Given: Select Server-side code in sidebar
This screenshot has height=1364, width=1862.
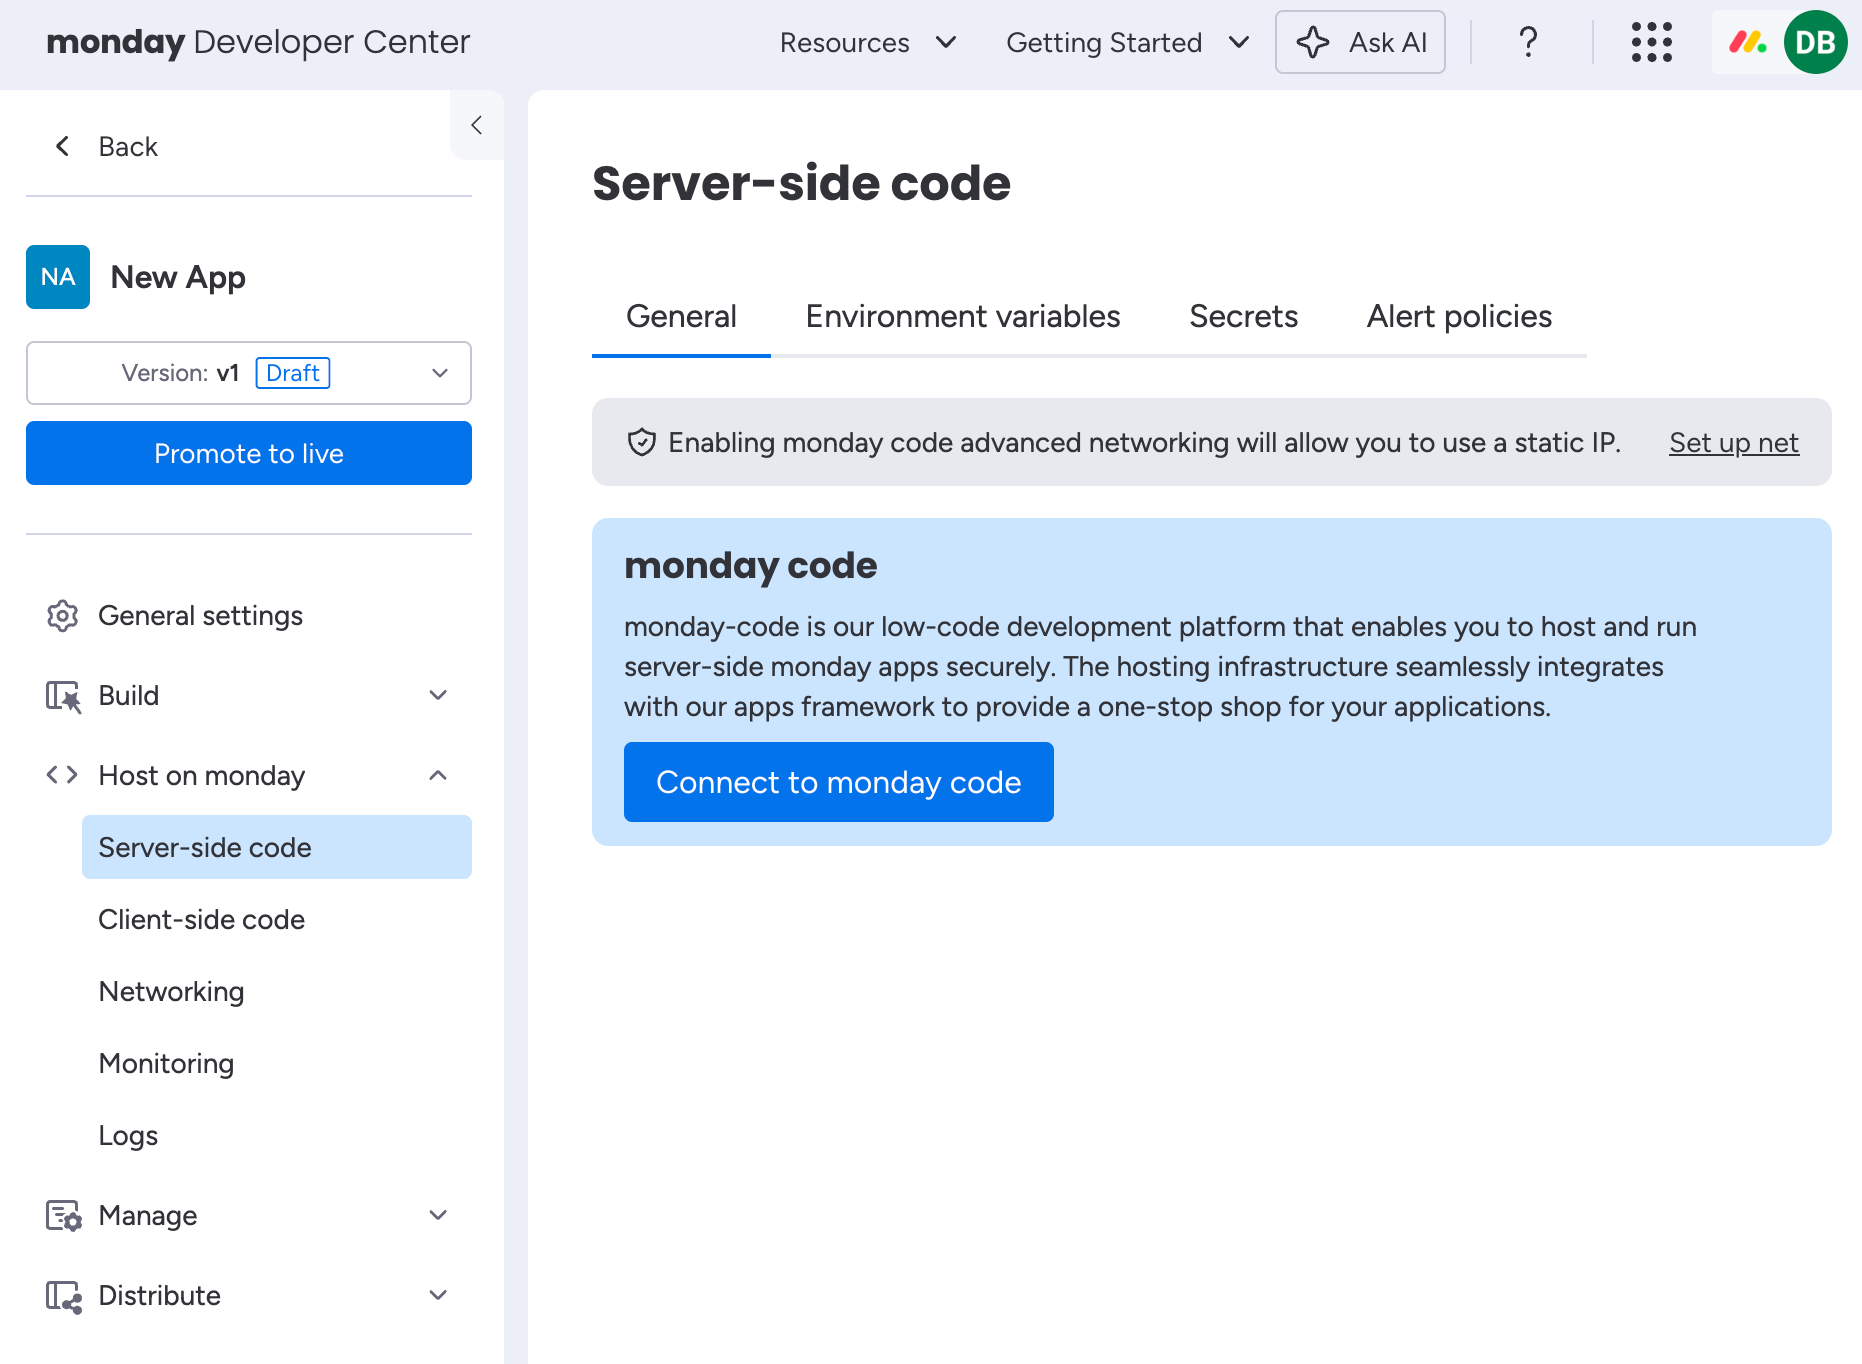Looking at the screenshot, I should (x=277, y=847).
